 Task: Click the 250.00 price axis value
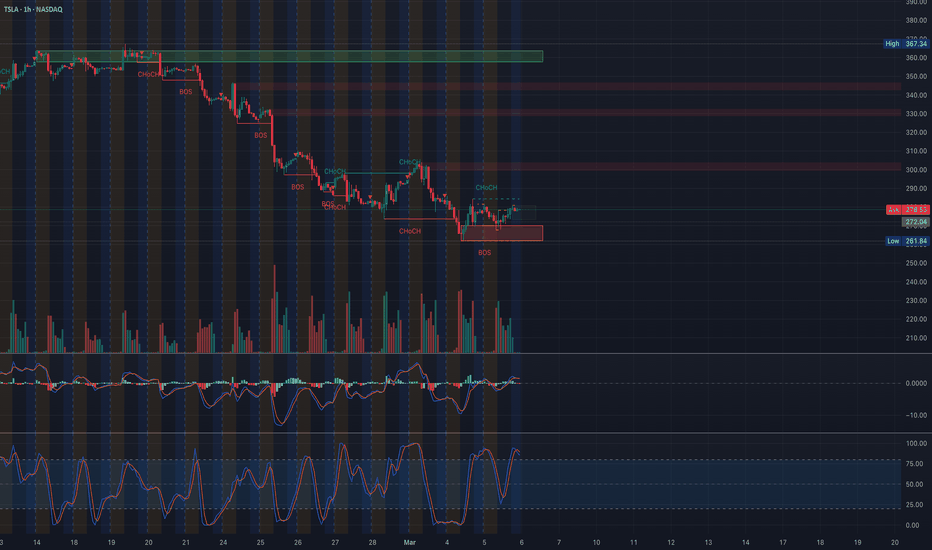click(x=916, y=263)
